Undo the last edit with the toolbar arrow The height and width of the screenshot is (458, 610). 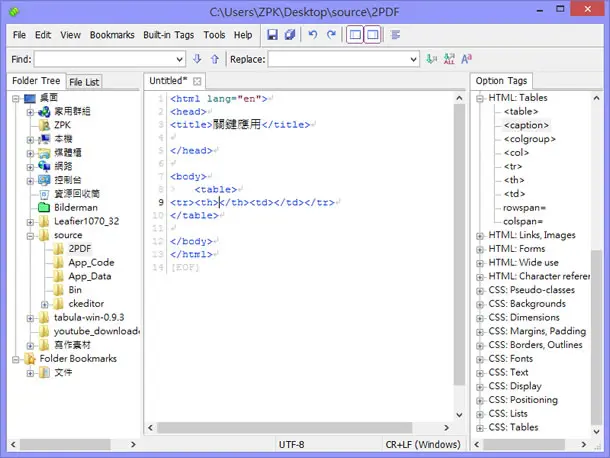pyautogui.click(x=313, y=35)
